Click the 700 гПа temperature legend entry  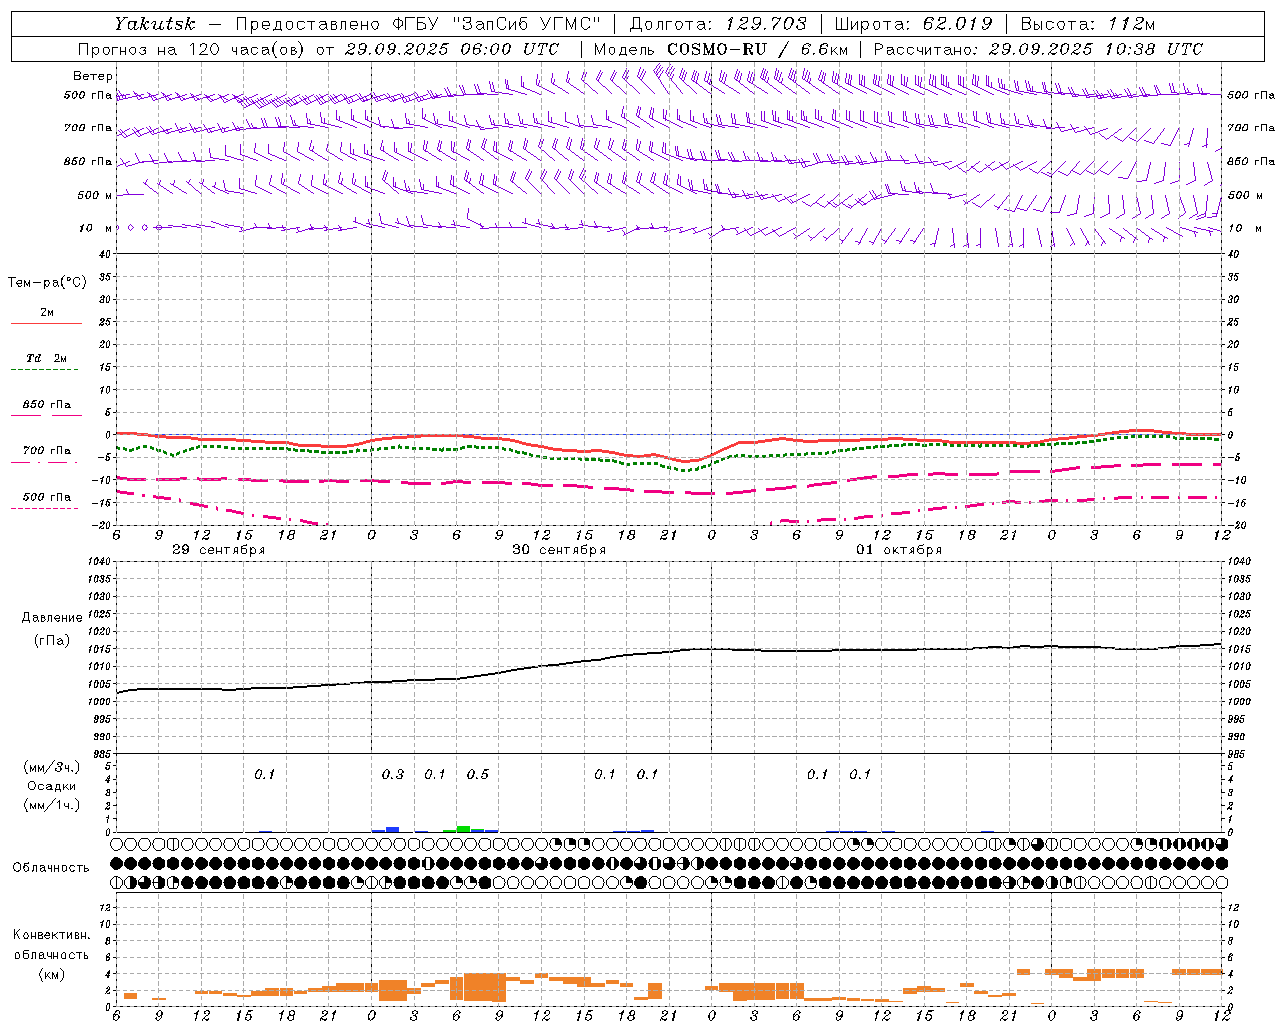(x=47, y=451)
